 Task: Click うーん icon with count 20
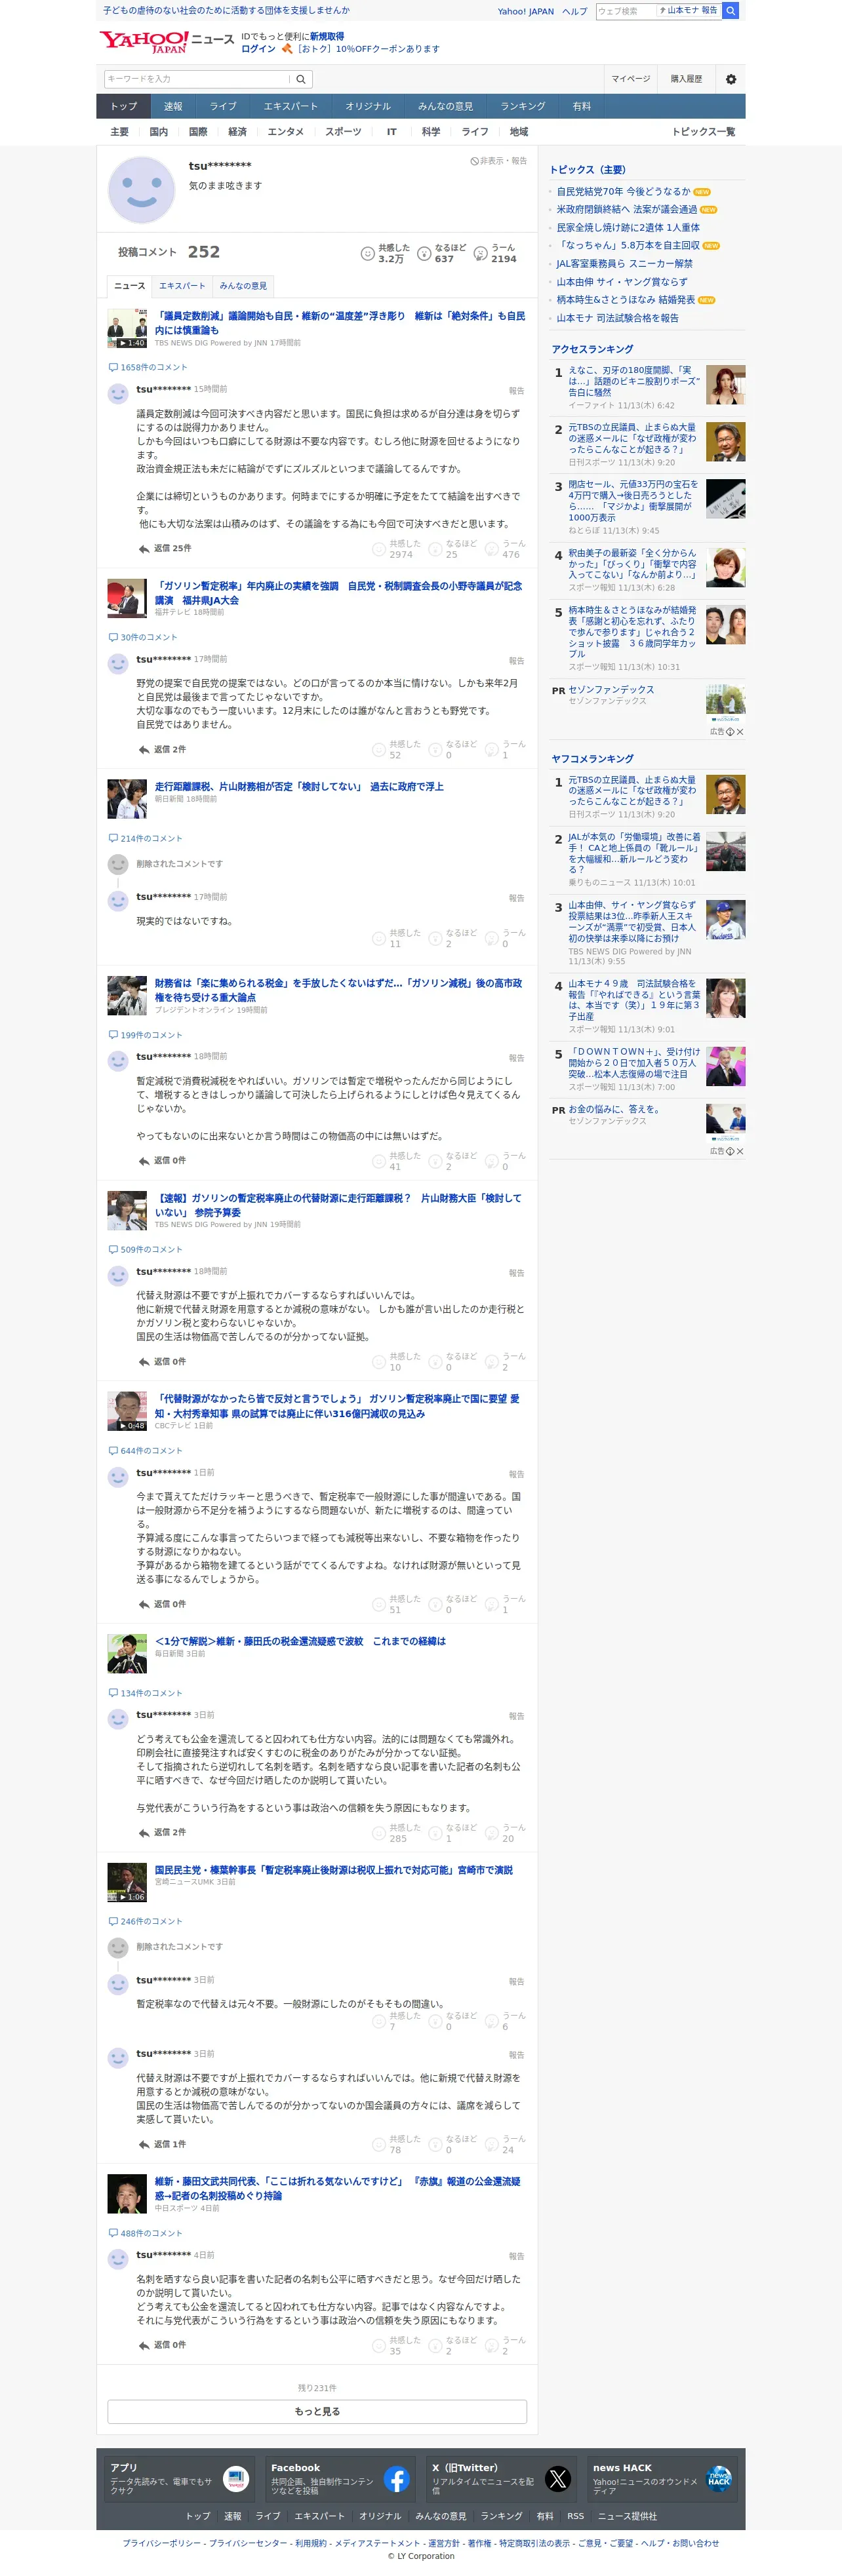pos(492,1833)
